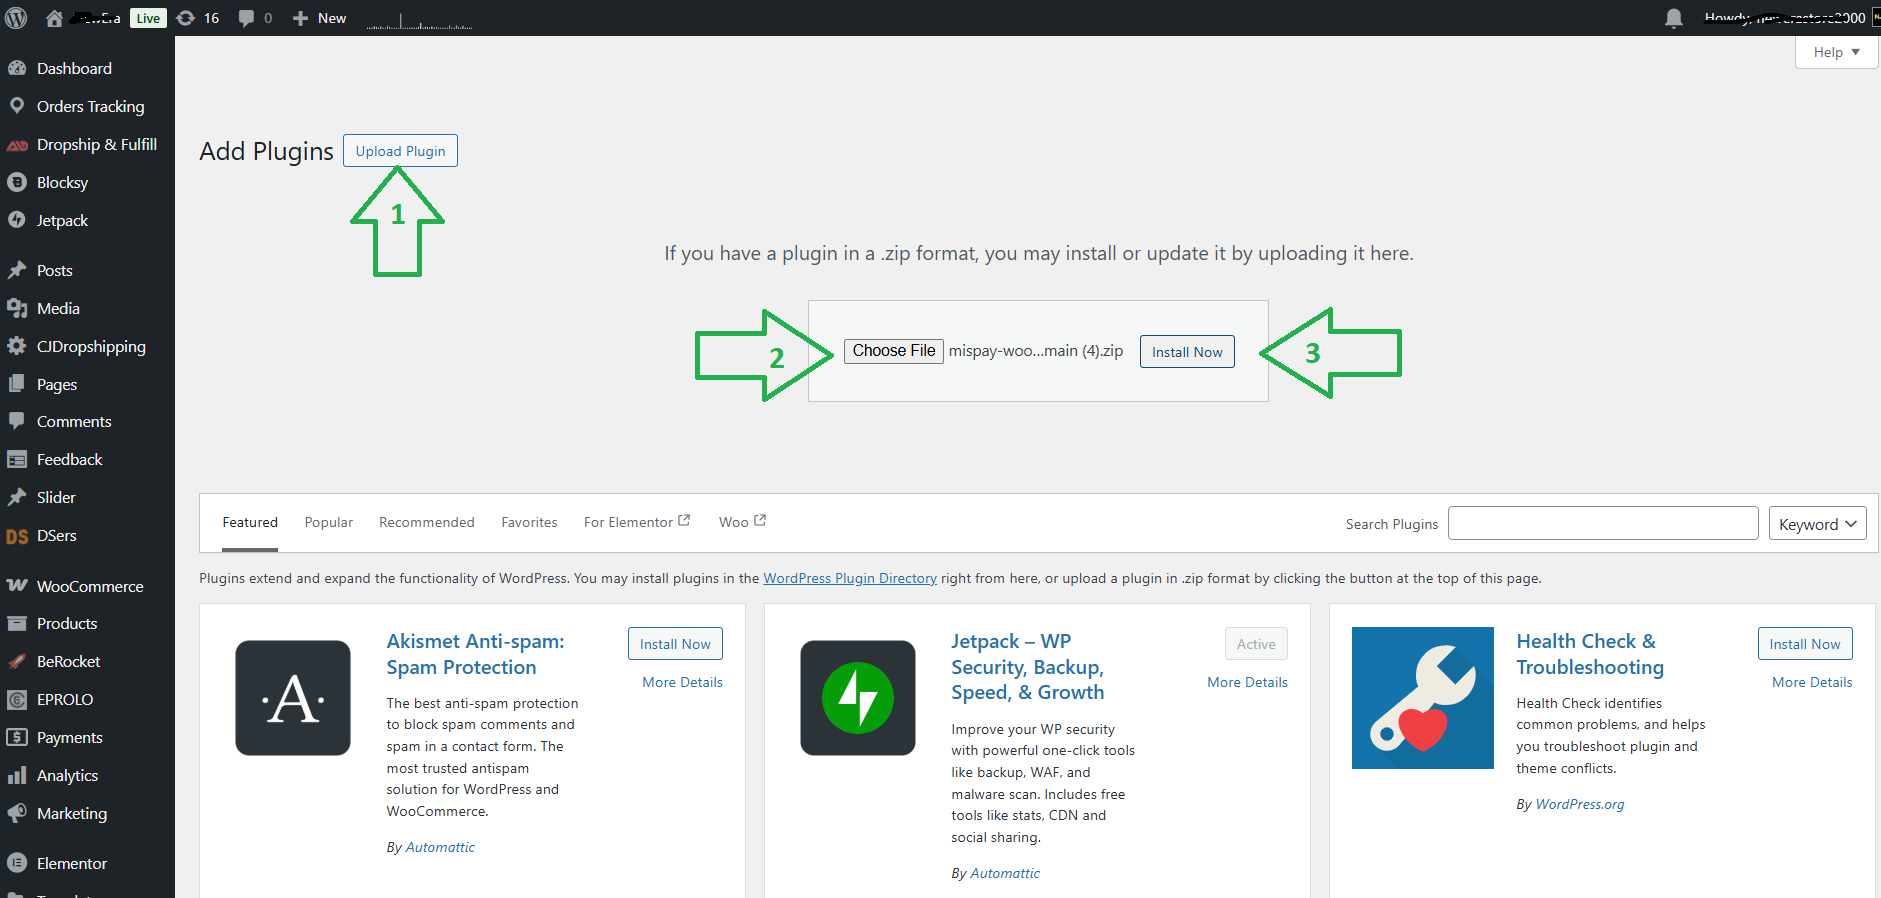This screenshot has width=1881, height=898.
Task: Open Jetpack – WP Security title link
Action: tap(1027, 667)
